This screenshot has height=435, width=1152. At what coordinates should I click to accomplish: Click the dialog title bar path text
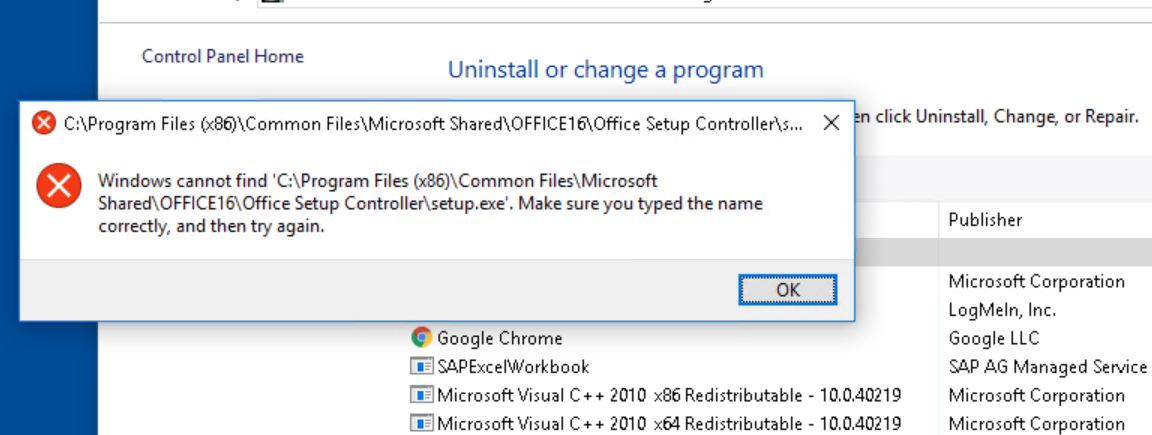[x=433, y=123]
